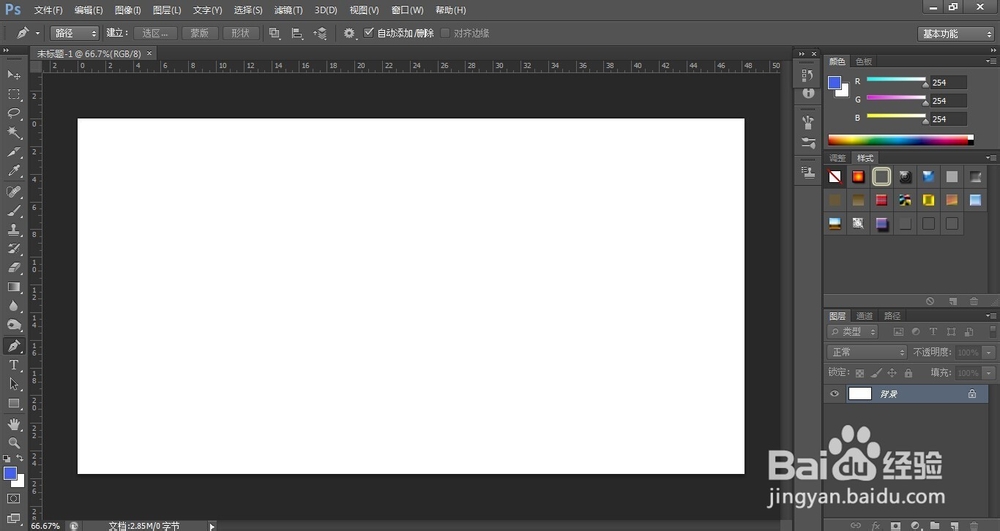The height and width of the screenshot is (531, 1000).
Task: Open the 不透明度 opacity dropdown arrow
Action: tap(989, 352)
